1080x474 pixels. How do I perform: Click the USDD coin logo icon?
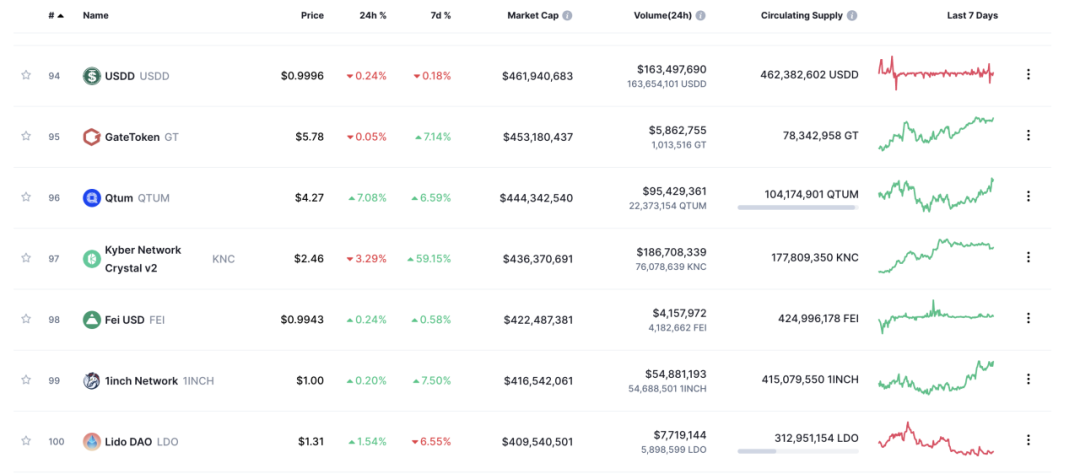pyautogui.click(x=92, y=76)
